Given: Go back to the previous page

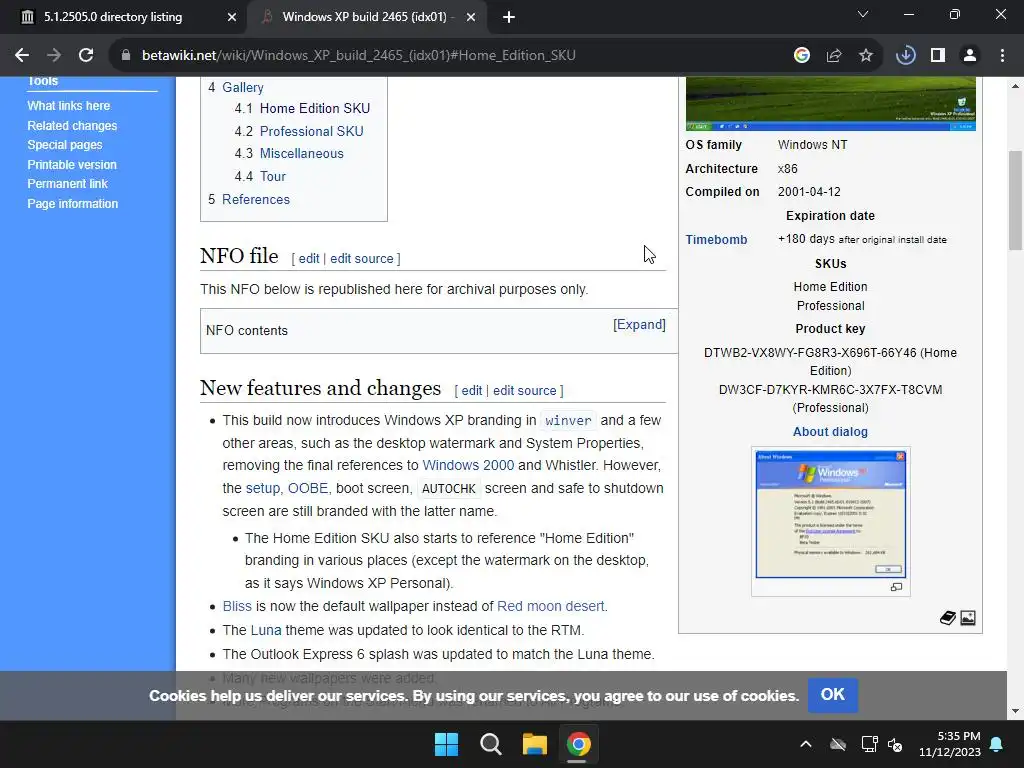Looking at the screenshot, I should pos(22,56).
